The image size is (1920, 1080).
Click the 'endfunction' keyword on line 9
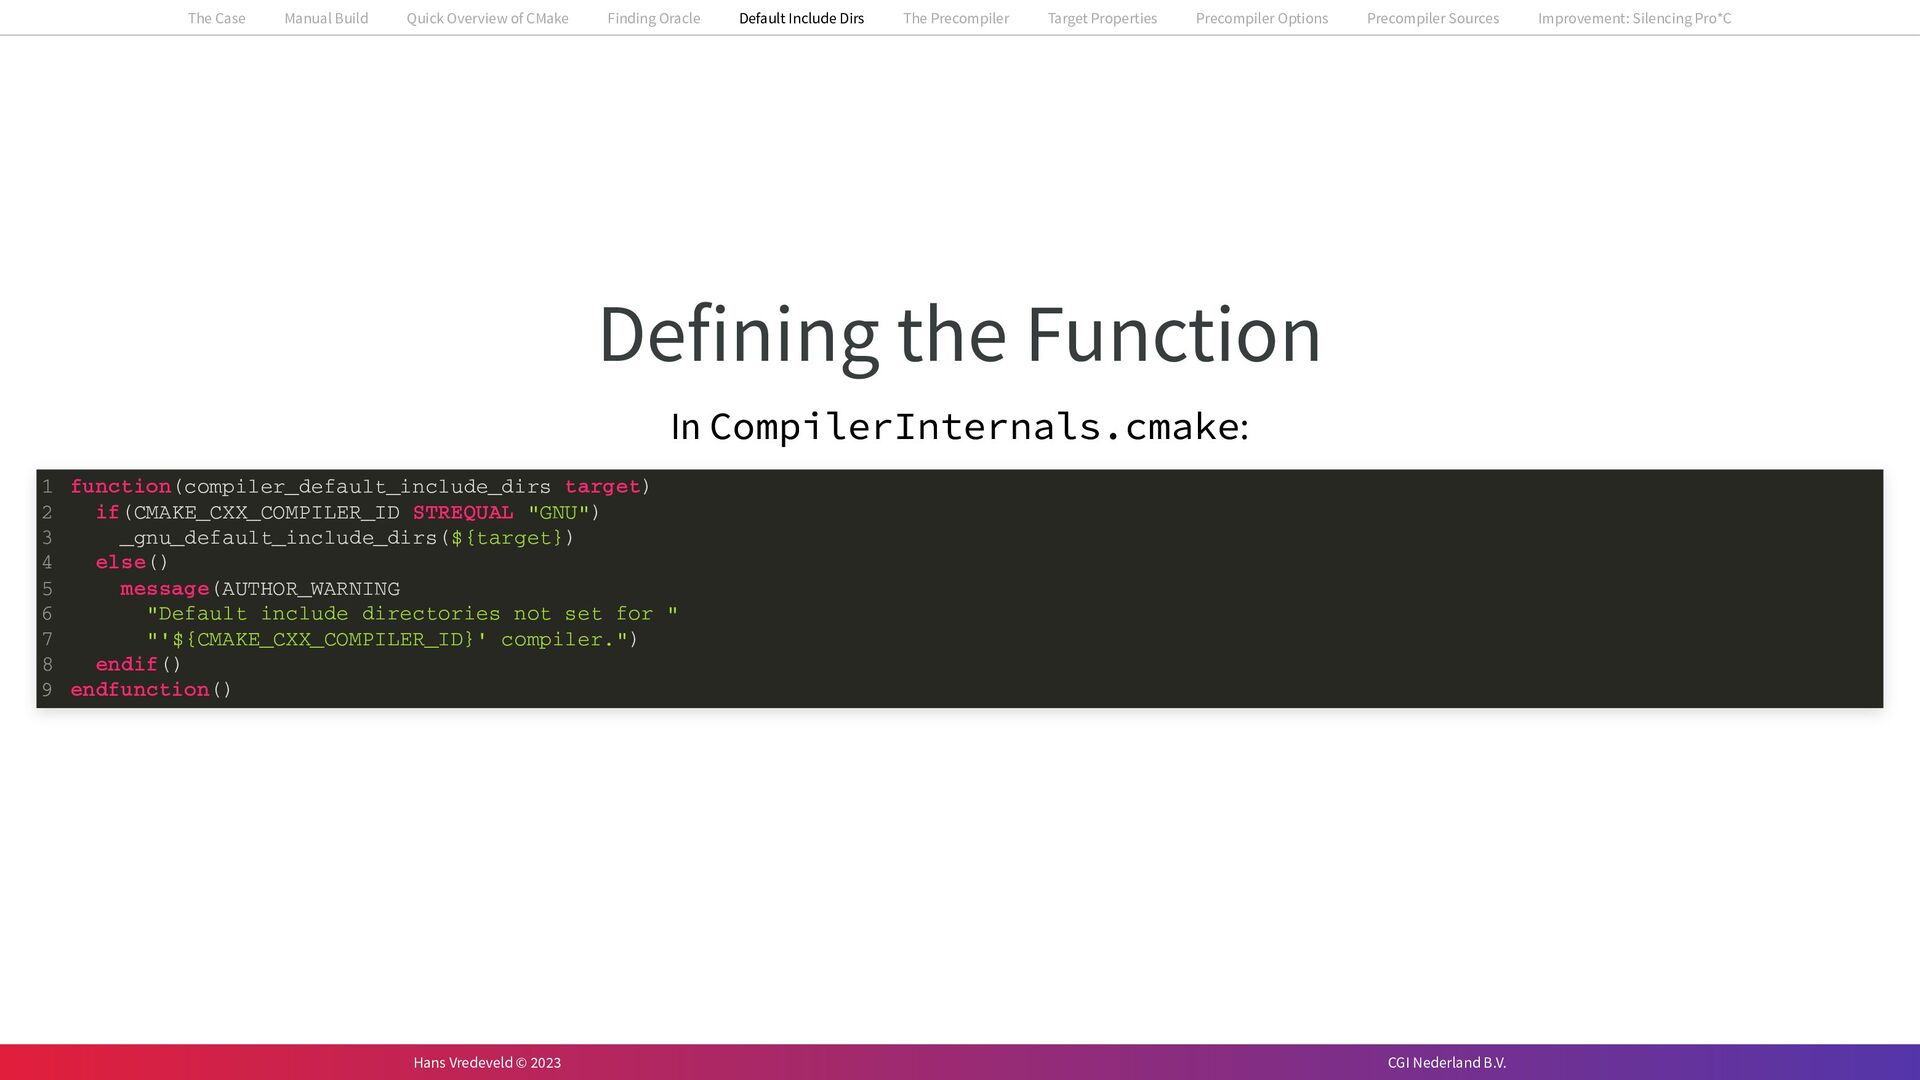pyautogui.click(x=140, y=690)
